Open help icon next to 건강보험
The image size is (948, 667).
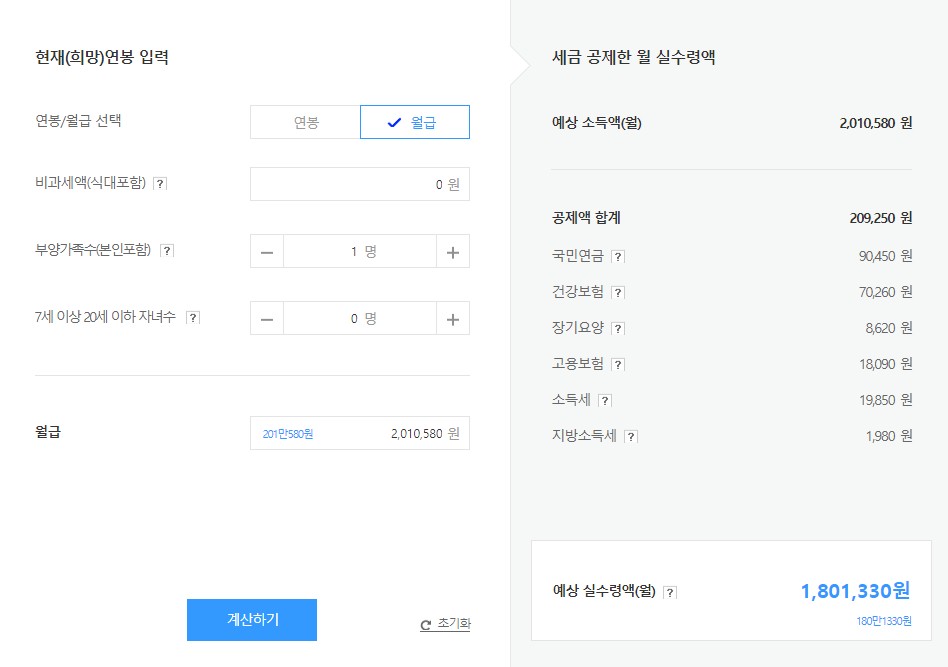coord(617,293)
